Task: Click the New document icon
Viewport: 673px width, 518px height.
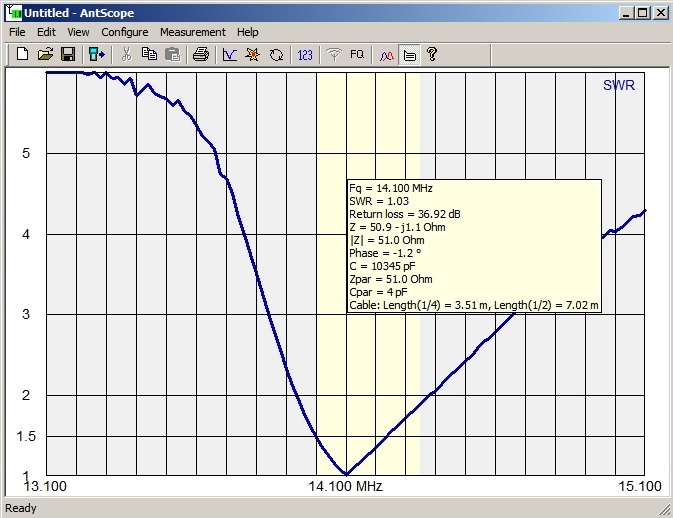Action: (x=22, y=55)
